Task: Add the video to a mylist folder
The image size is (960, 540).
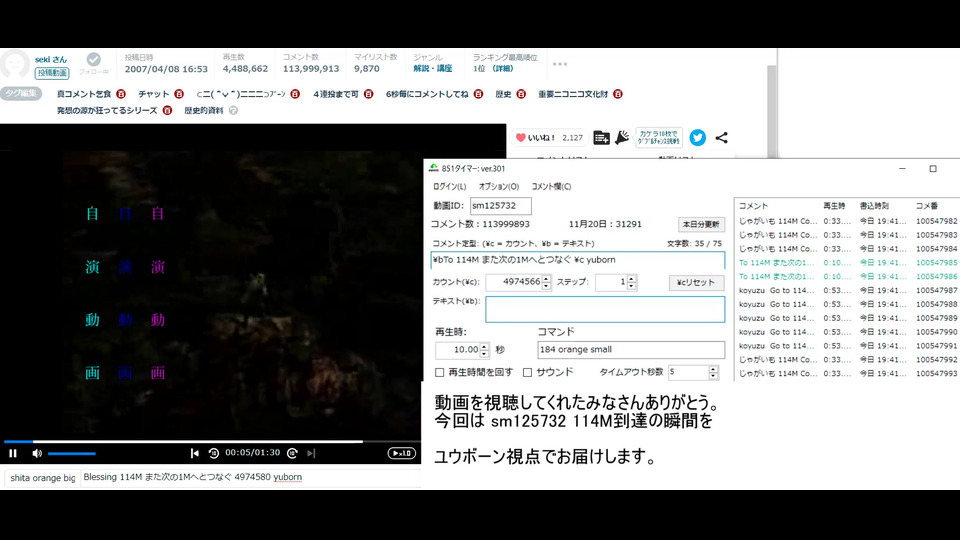Action: tap(601, 138)
